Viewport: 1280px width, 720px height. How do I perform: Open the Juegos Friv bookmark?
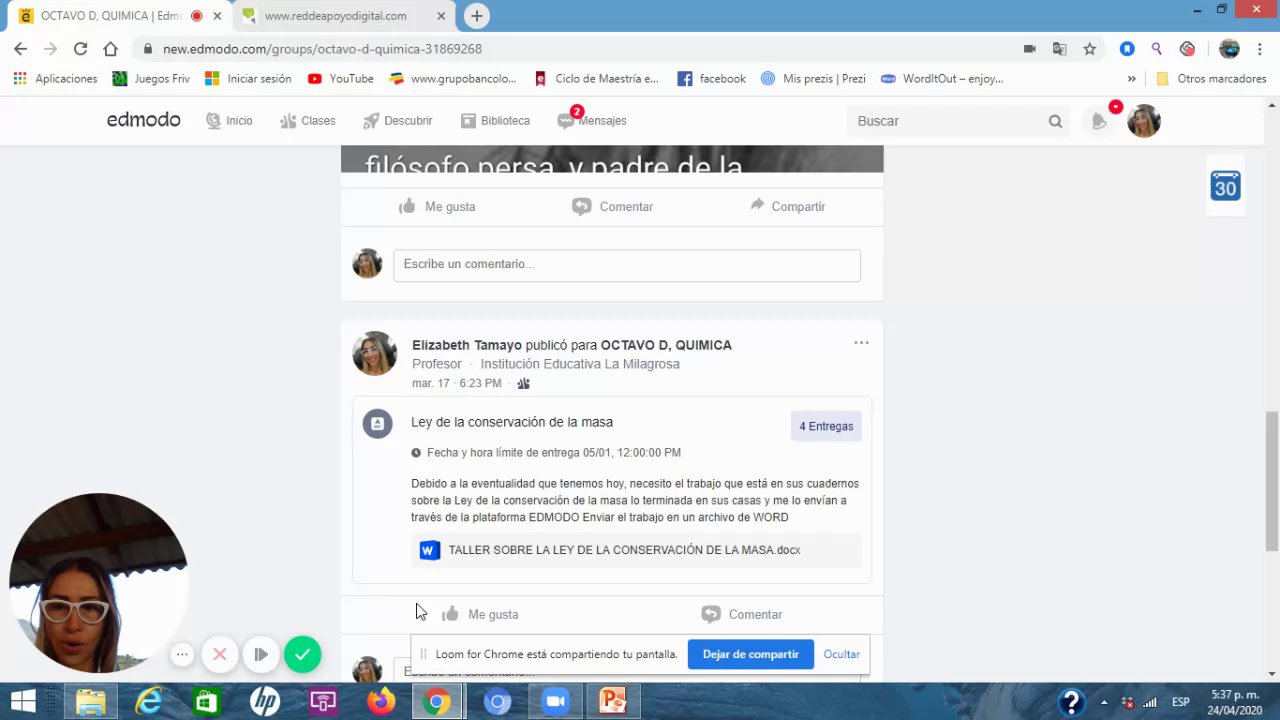(x=151, y=78)
